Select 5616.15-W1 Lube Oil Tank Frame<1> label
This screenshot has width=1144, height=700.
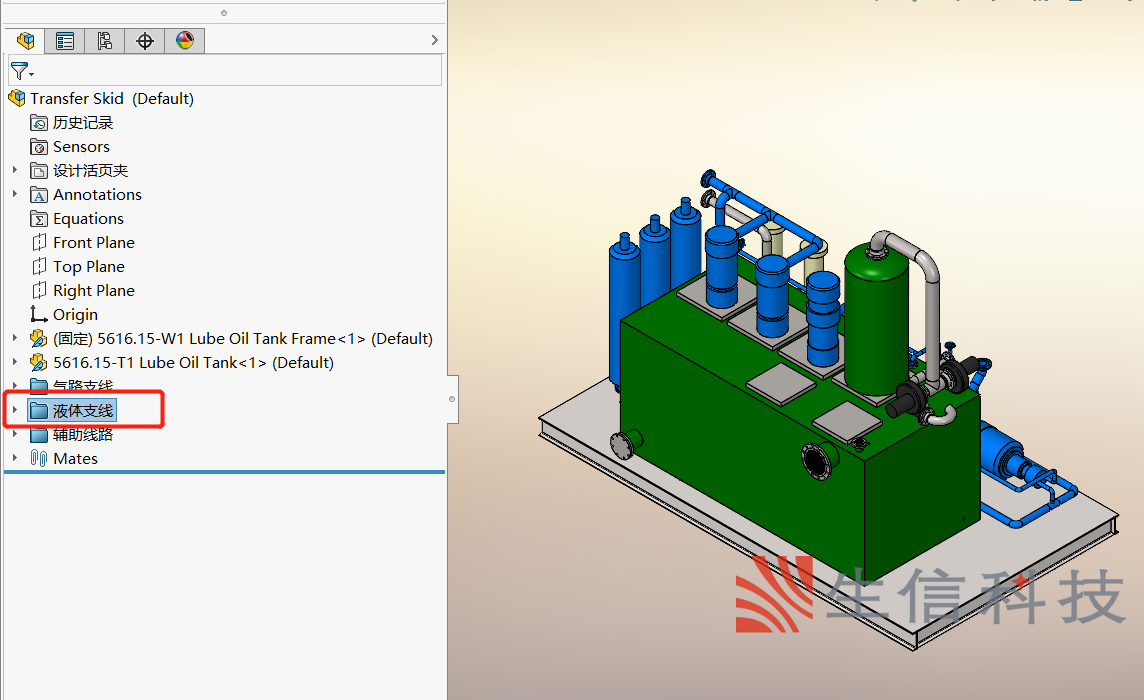tap(243, 339)
